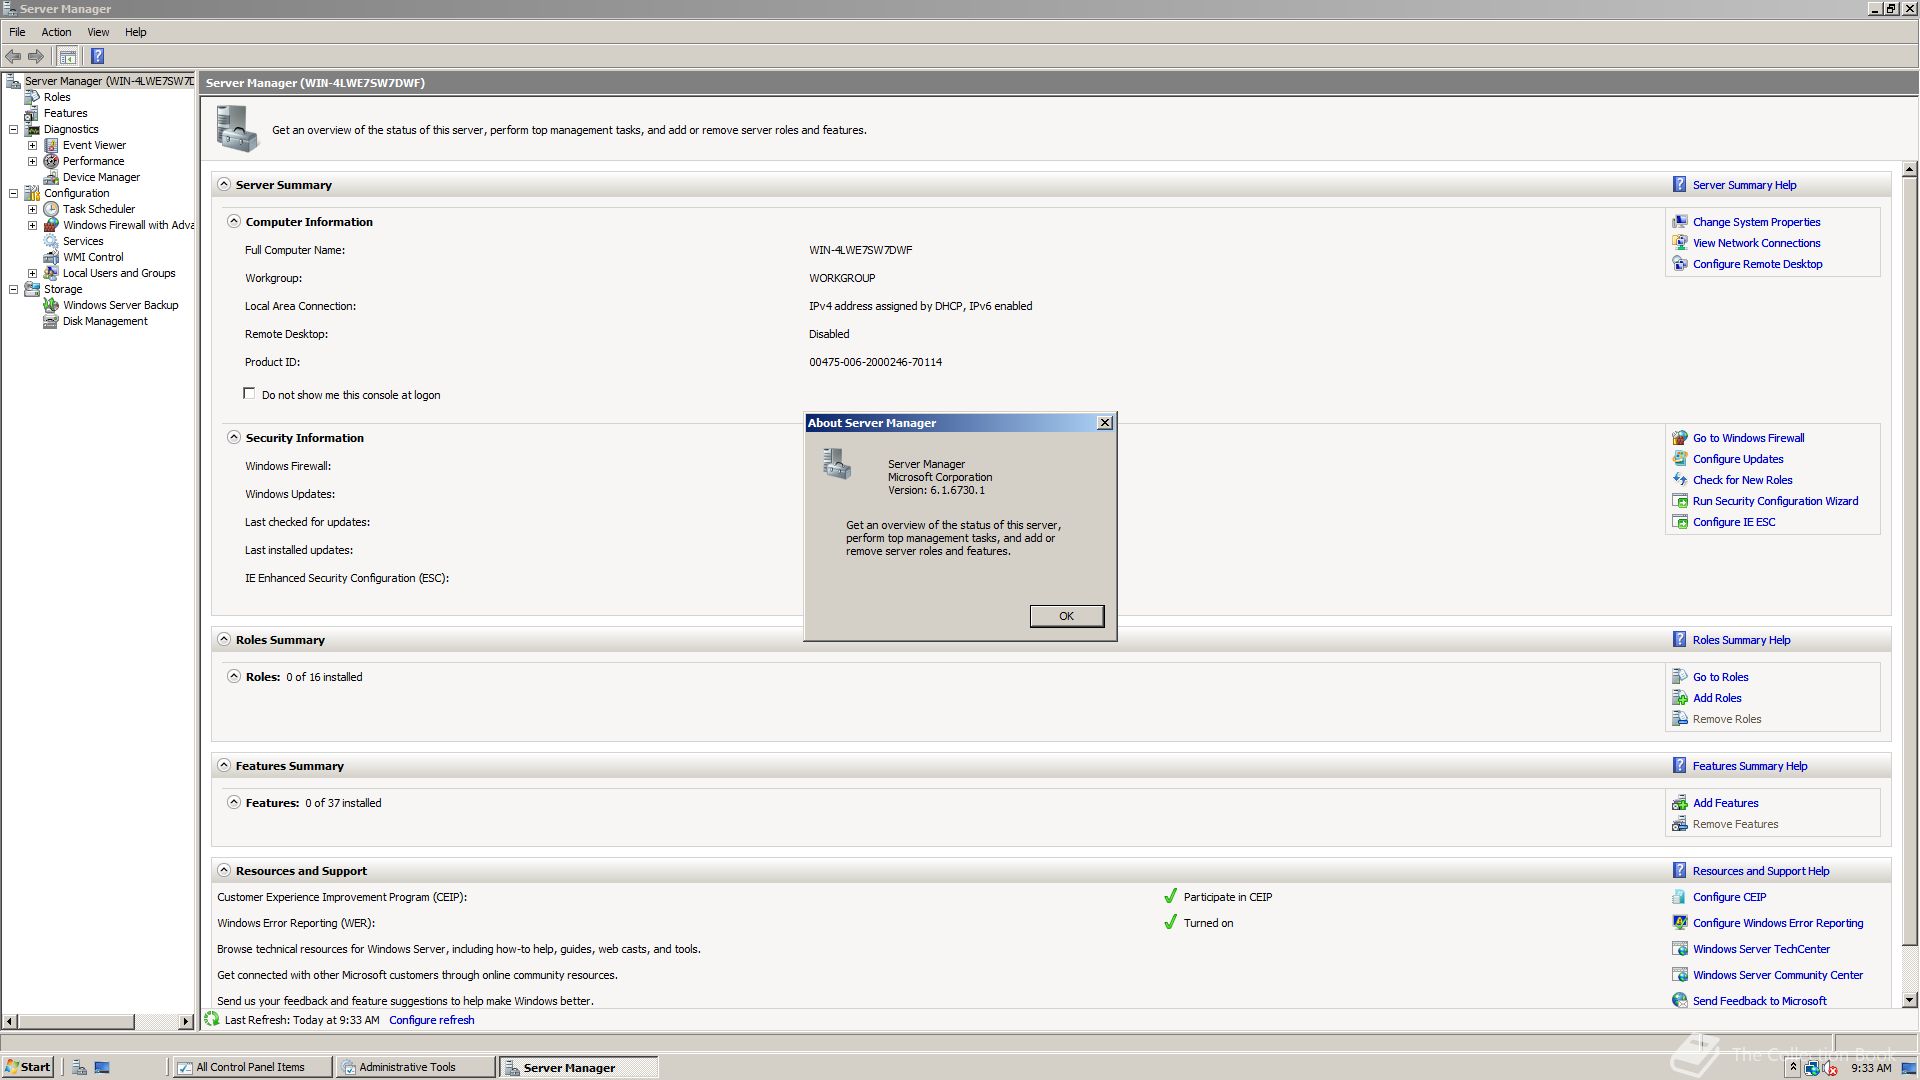Click Server Summary Help question icon
The width and height of the screenshot is (1920, 1080).
[x=1680, y=184]
